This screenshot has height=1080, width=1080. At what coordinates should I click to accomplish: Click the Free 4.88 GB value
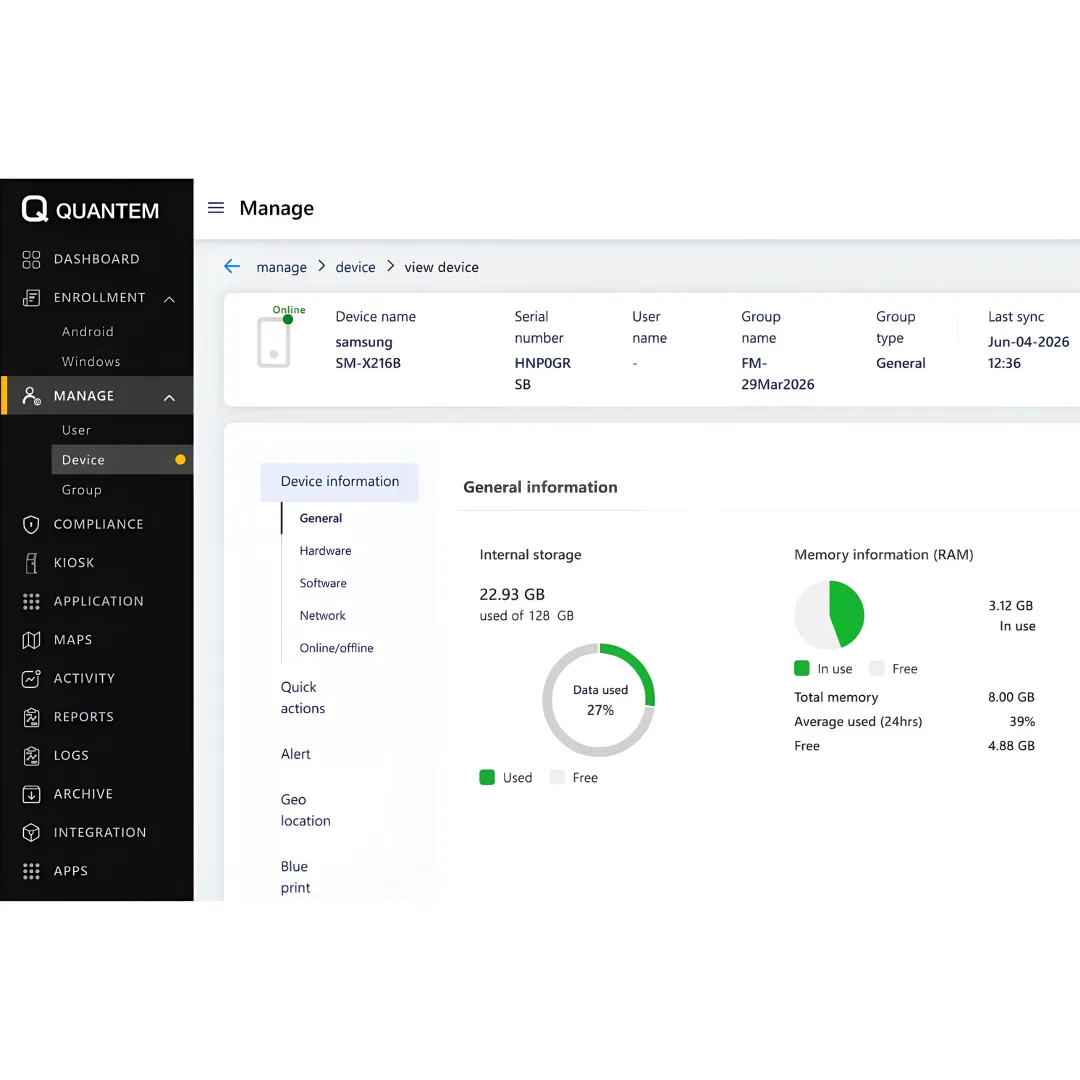tap(1011, 745)
